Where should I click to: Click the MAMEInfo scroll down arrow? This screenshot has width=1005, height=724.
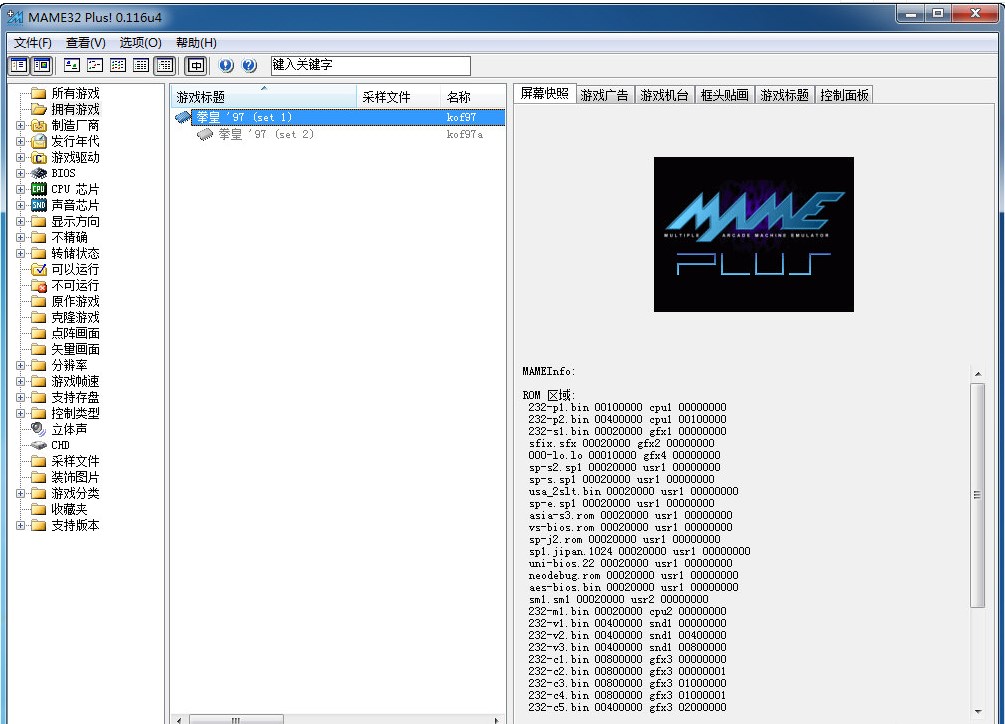click(977, 711)
